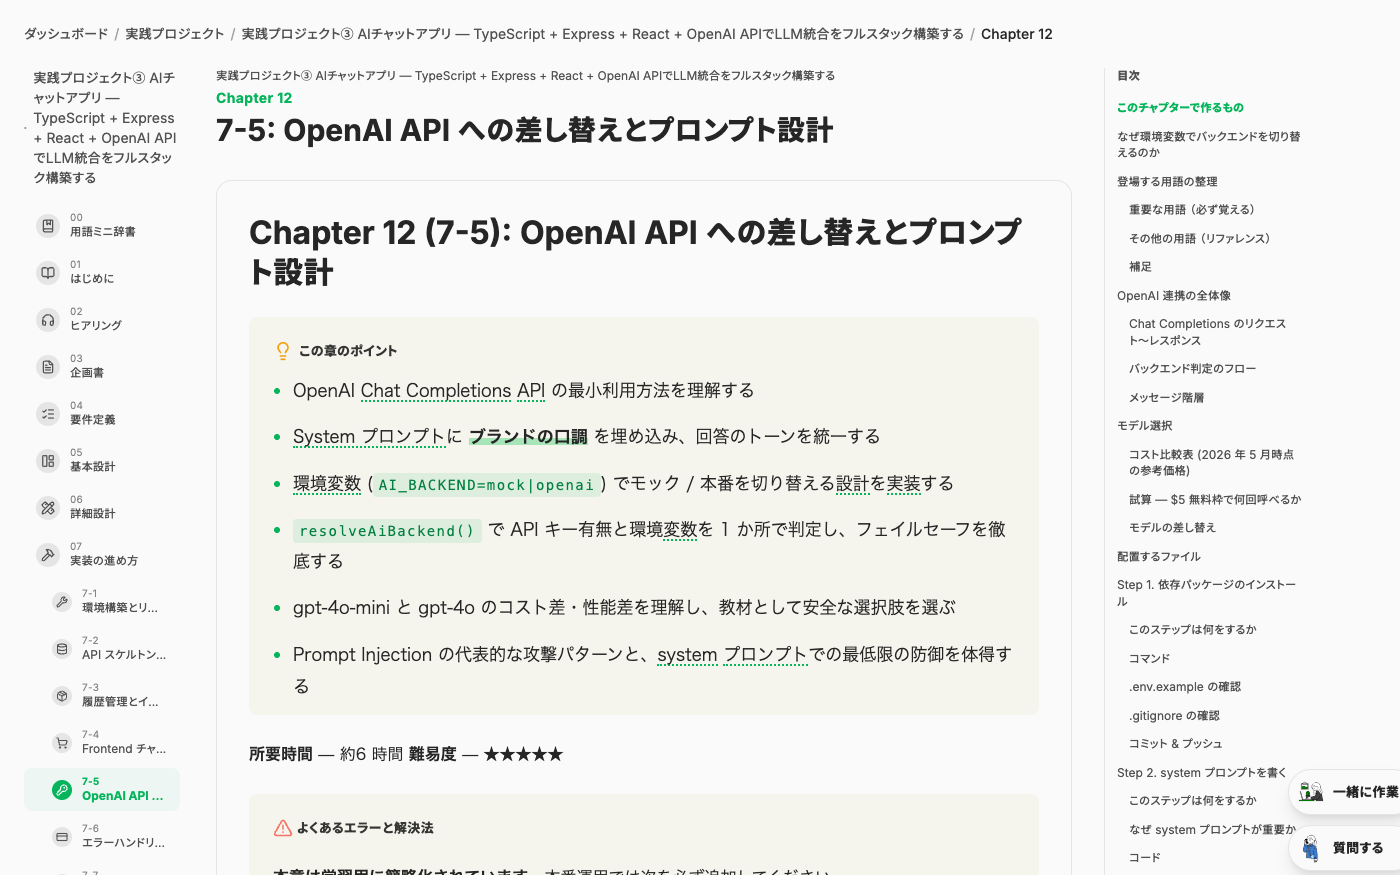This screenshot has width=1400, height=875.
Task: Click the 7-2 API スケルトン database icon
Action: [62, 648]
